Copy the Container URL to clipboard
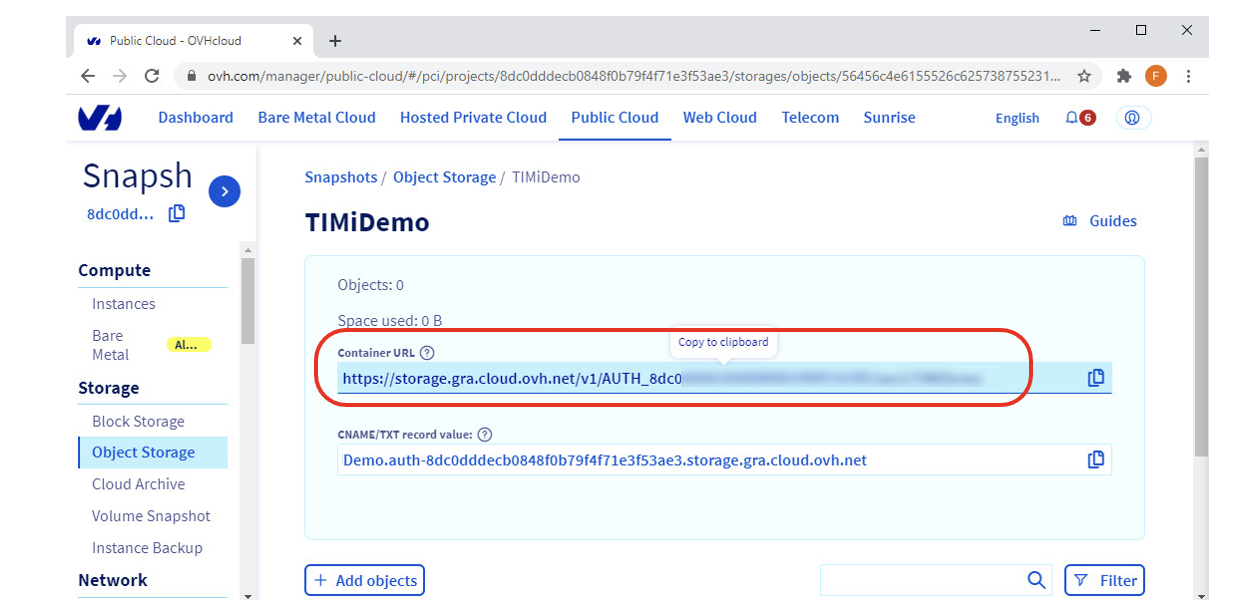 [x=1096, y=378]
